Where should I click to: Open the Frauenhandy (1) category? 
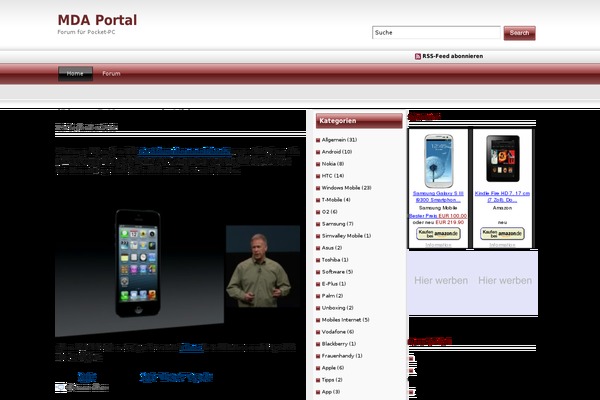[342, 356]
